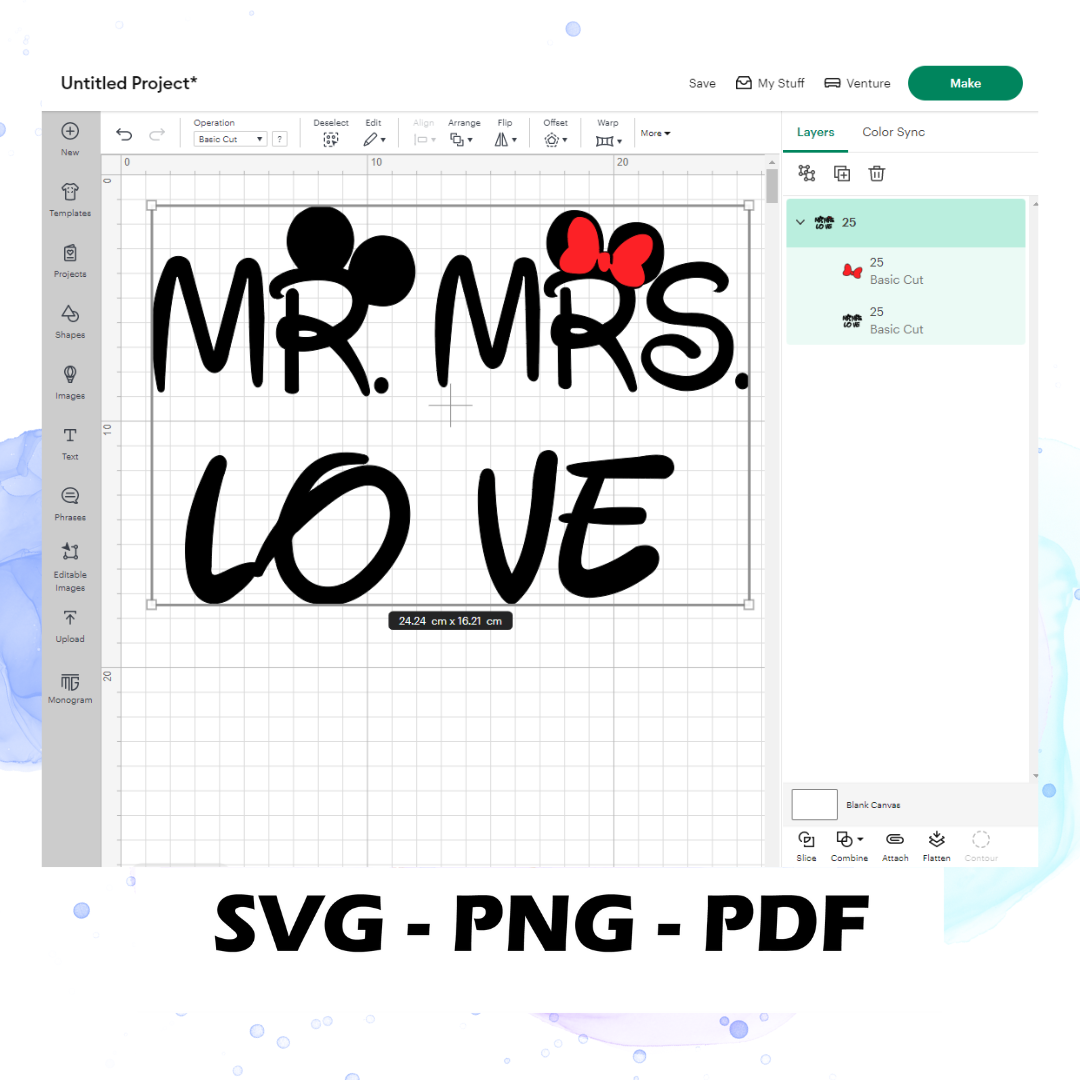Click the top-left selection handle
Image resolution: width=1080 pixels, height=1080 pixels.
[x=152, y=205]
